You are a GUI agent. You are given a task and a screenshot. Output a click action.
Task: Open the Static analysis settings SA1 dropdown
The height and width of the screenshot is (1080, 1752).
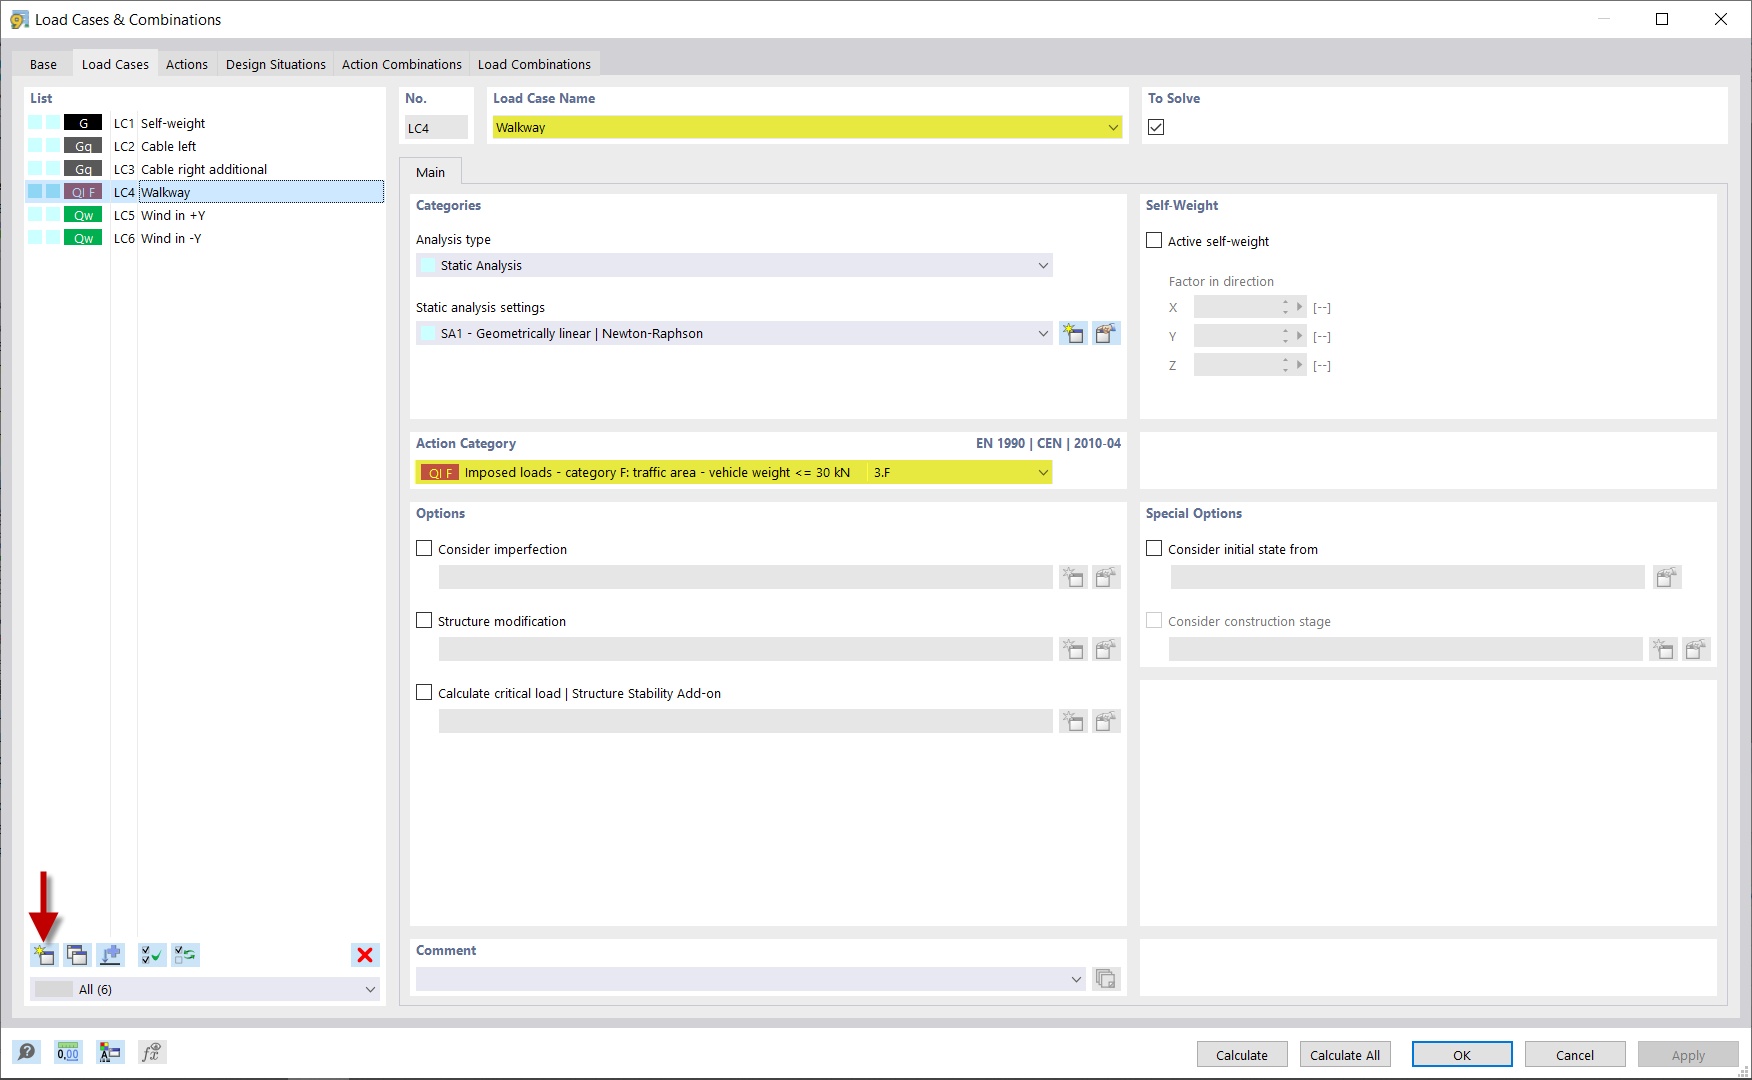[x=734, y=333]
